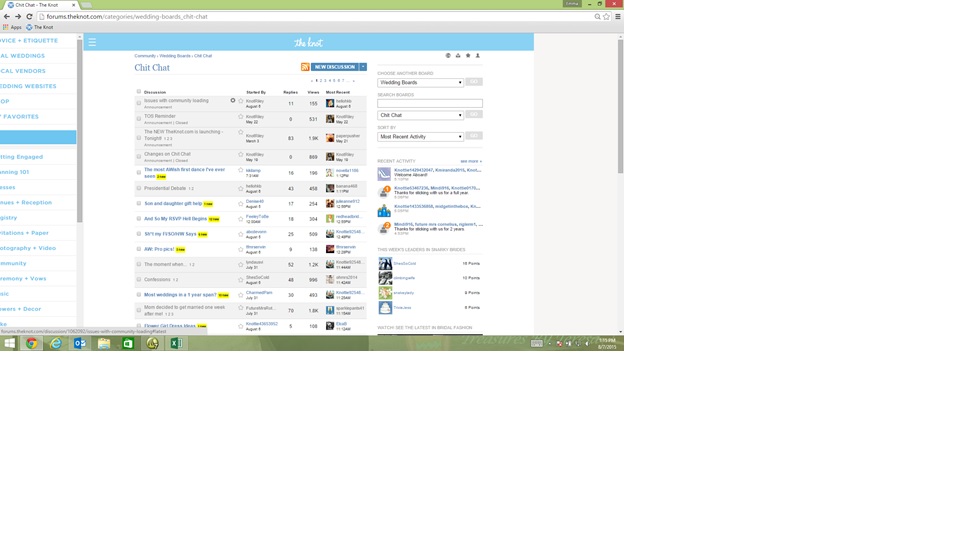Open the user profile silhouette icon

point(478,56)
